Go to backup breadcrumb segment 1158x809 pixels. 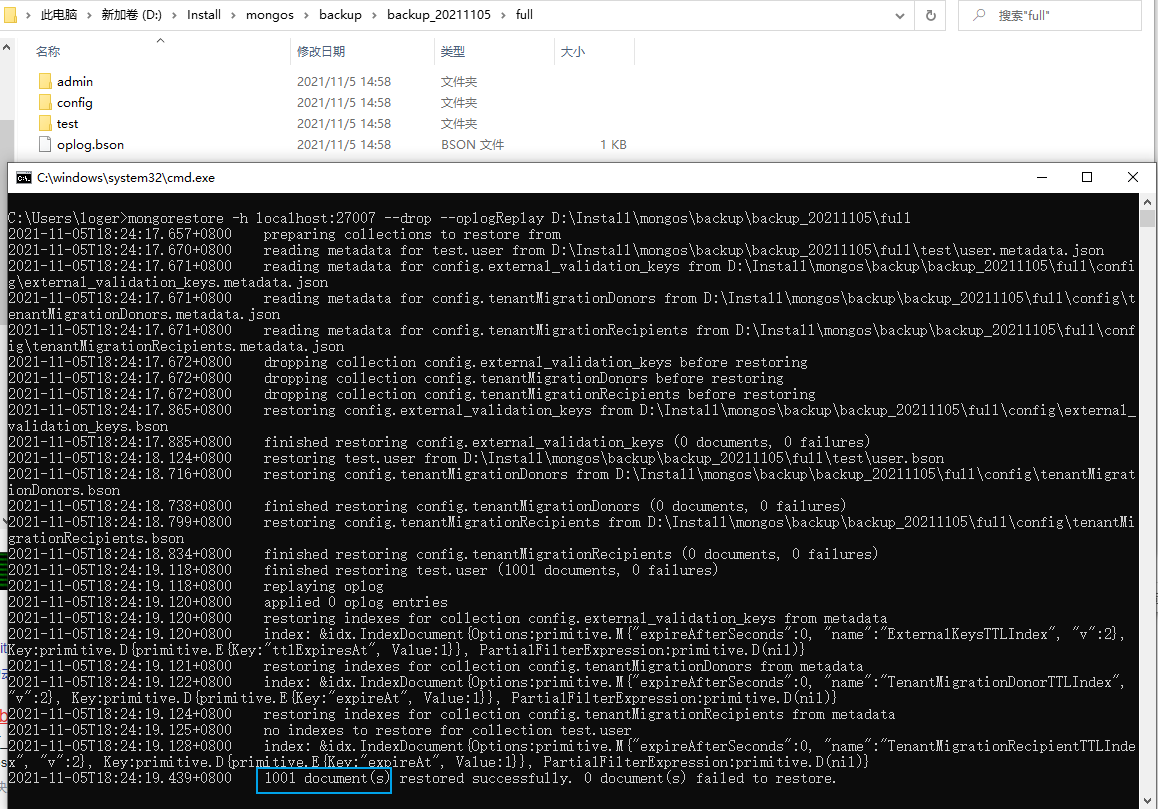coord(340,15)
